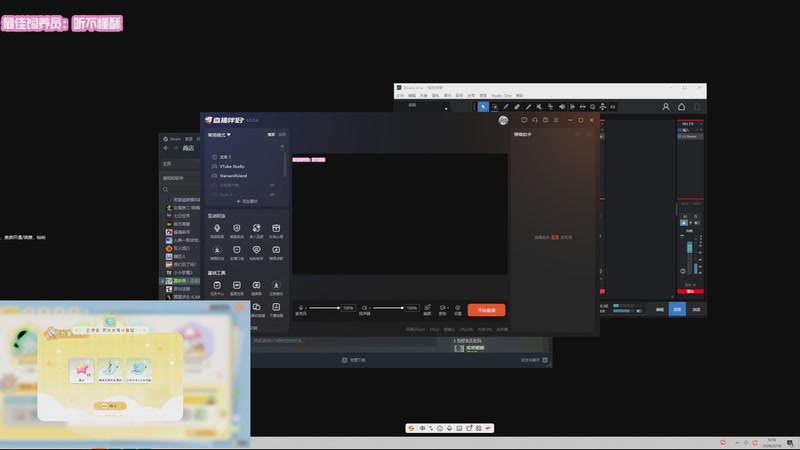Open the message bubble icon in streaming title bar

pos(524,120)
